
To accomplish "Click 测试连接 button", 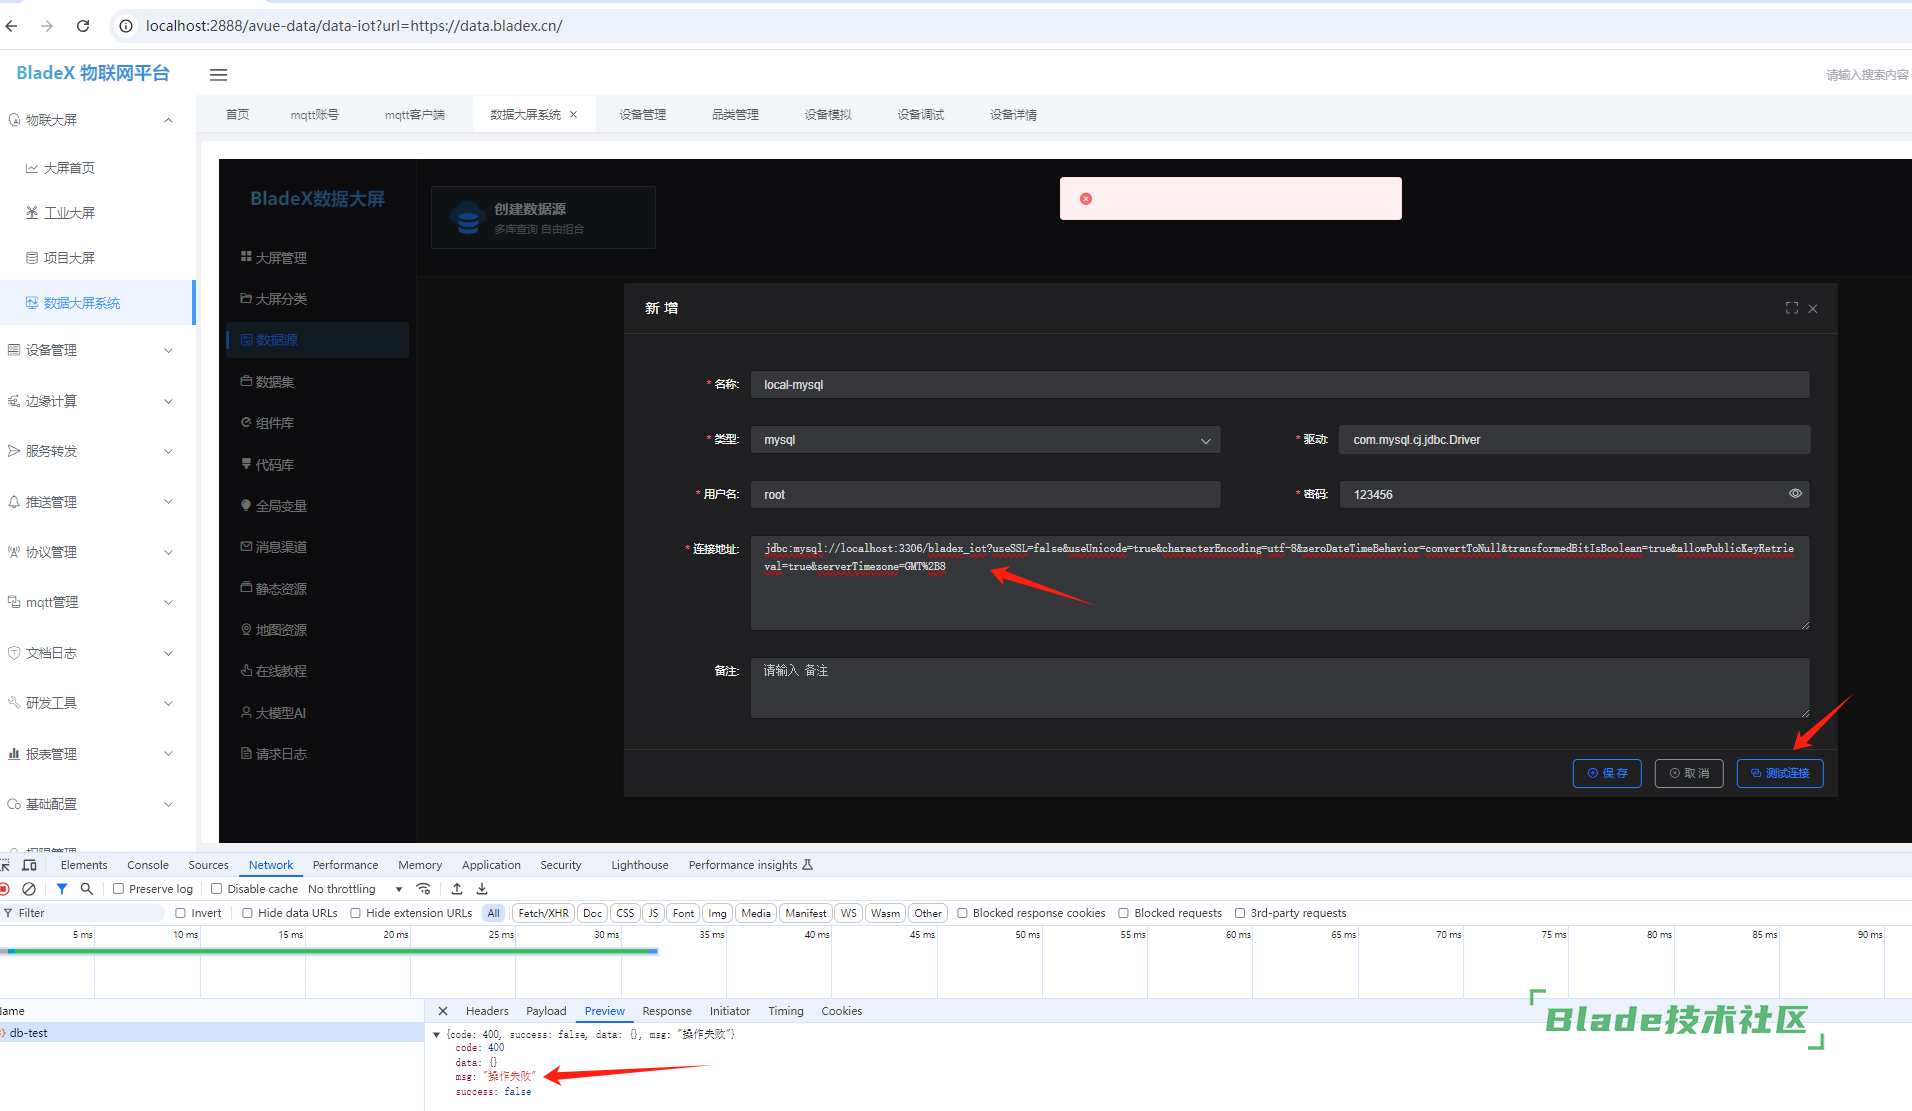I will (1780, 773).
